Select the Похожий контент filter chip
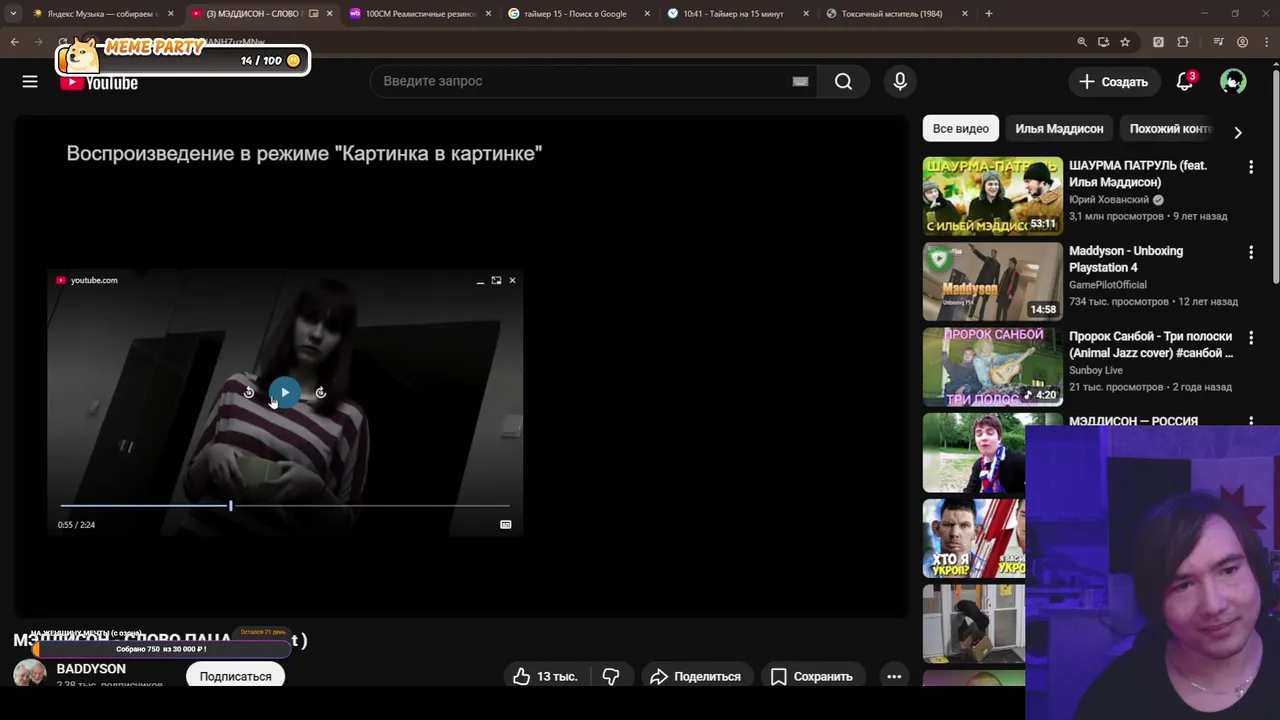This screenshot has height=720, width=1280. (x=1170, y=128)
